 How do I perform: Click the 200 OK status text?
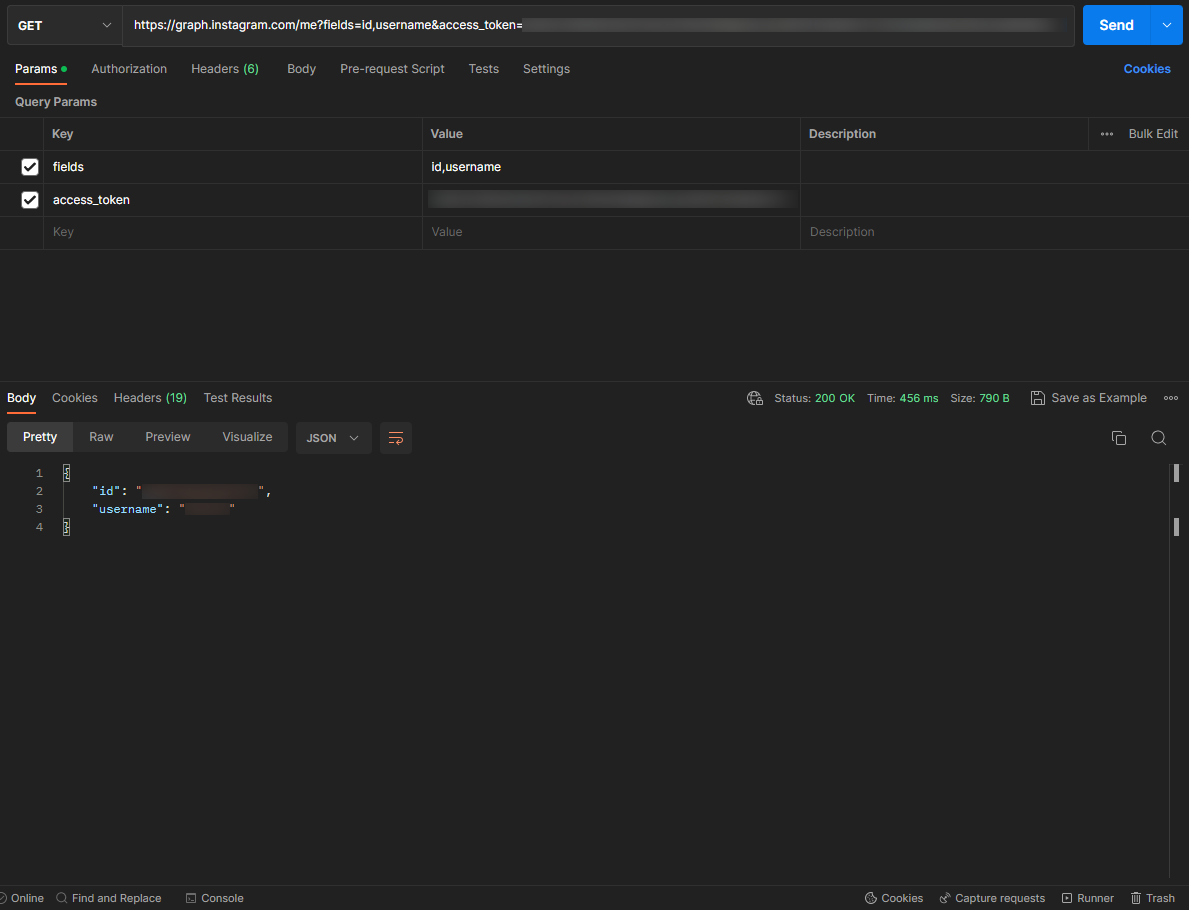(x=834, y=398)
